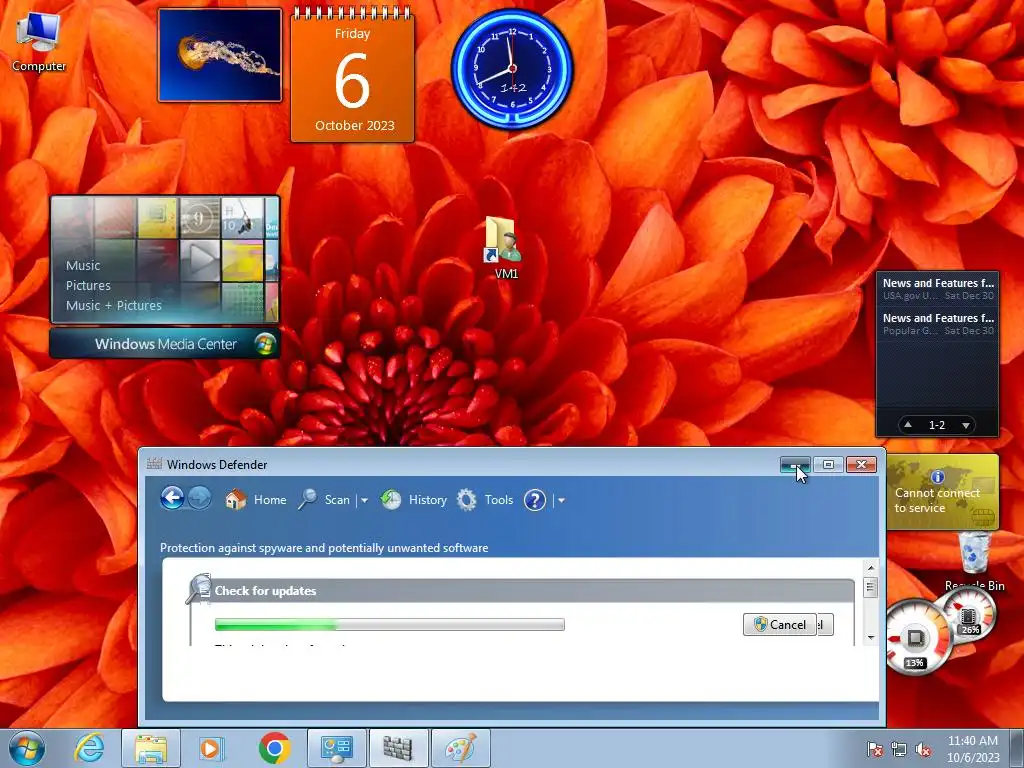This screenshot has height=768, width=1024.
Task: Select the VM1 folder shortcut
Action: click(x=504, y=248)
